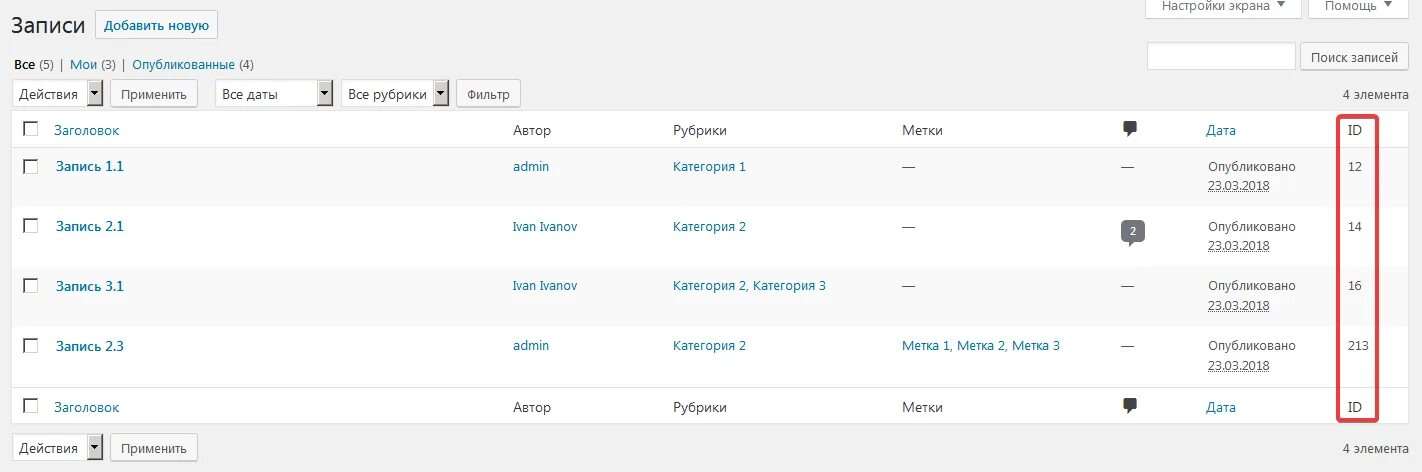Sort the table by Дата column header

coord(1221,130)
